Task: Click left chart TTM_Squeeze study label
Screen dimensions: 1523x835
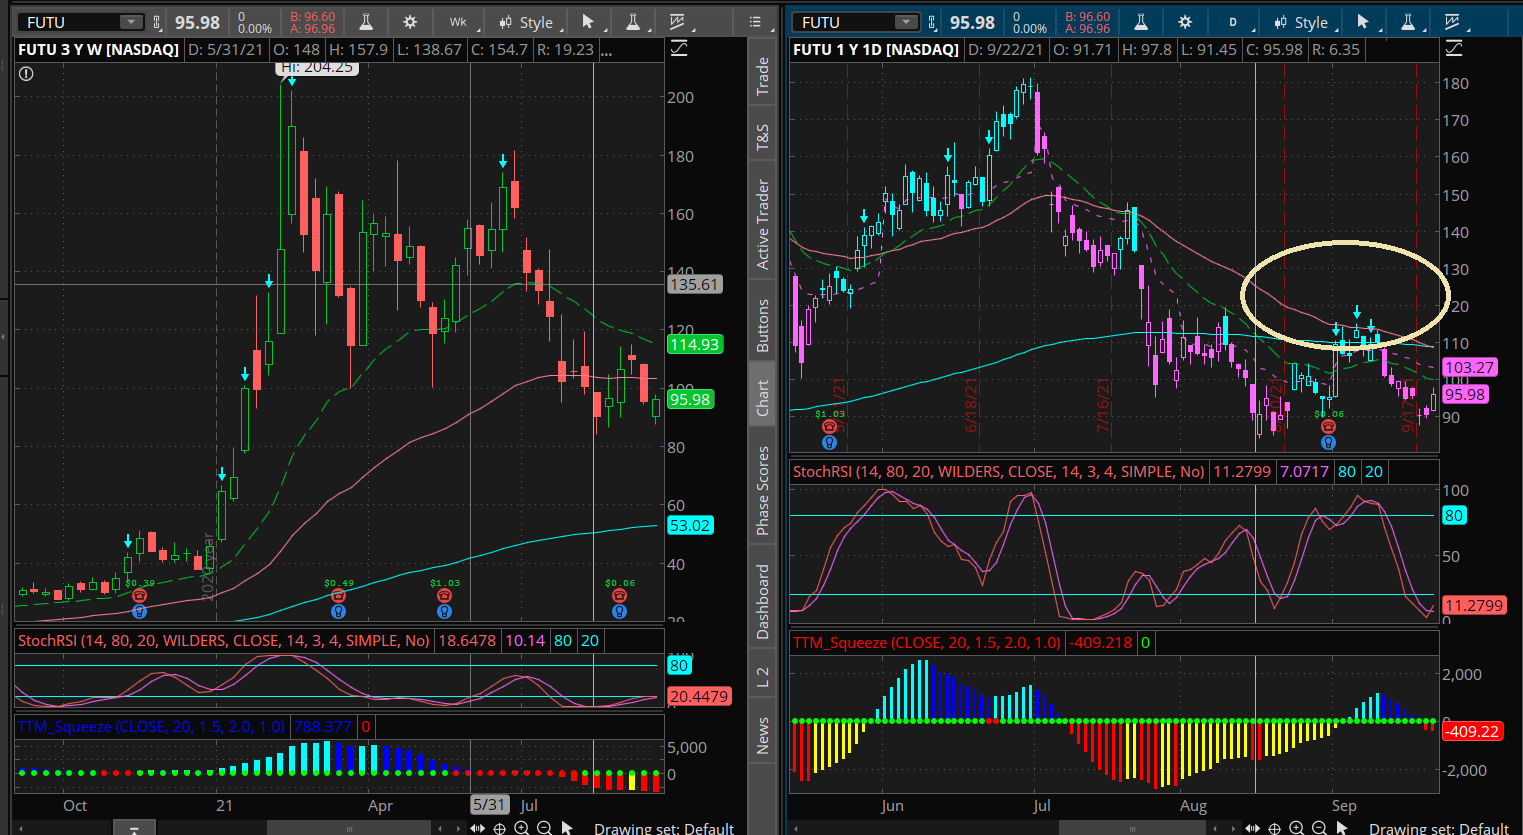Action: pos(151,726)
